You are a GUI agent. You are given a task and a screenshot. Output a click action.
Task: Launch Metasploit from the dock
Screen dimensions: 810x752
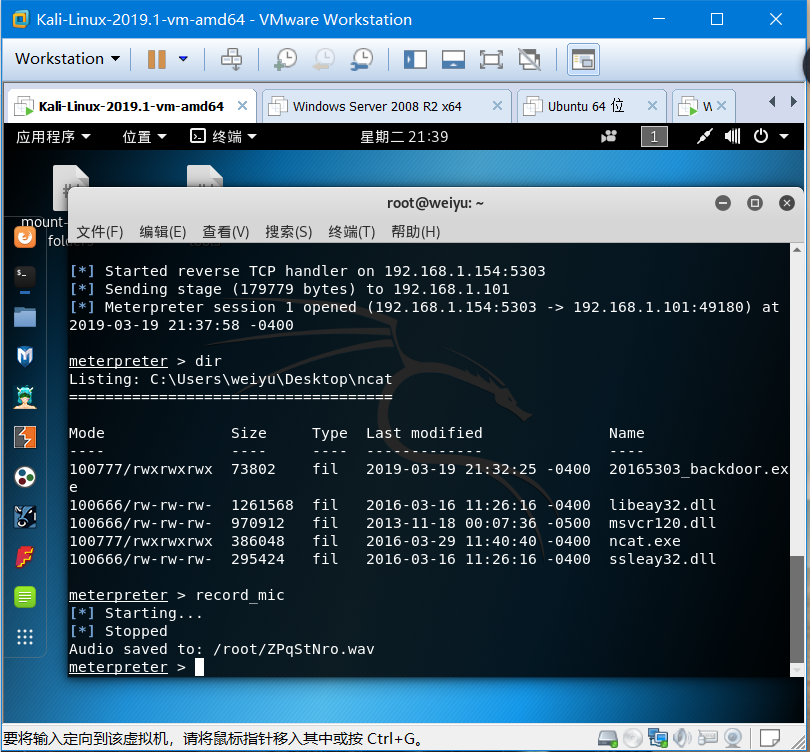[x=25, y=356]
